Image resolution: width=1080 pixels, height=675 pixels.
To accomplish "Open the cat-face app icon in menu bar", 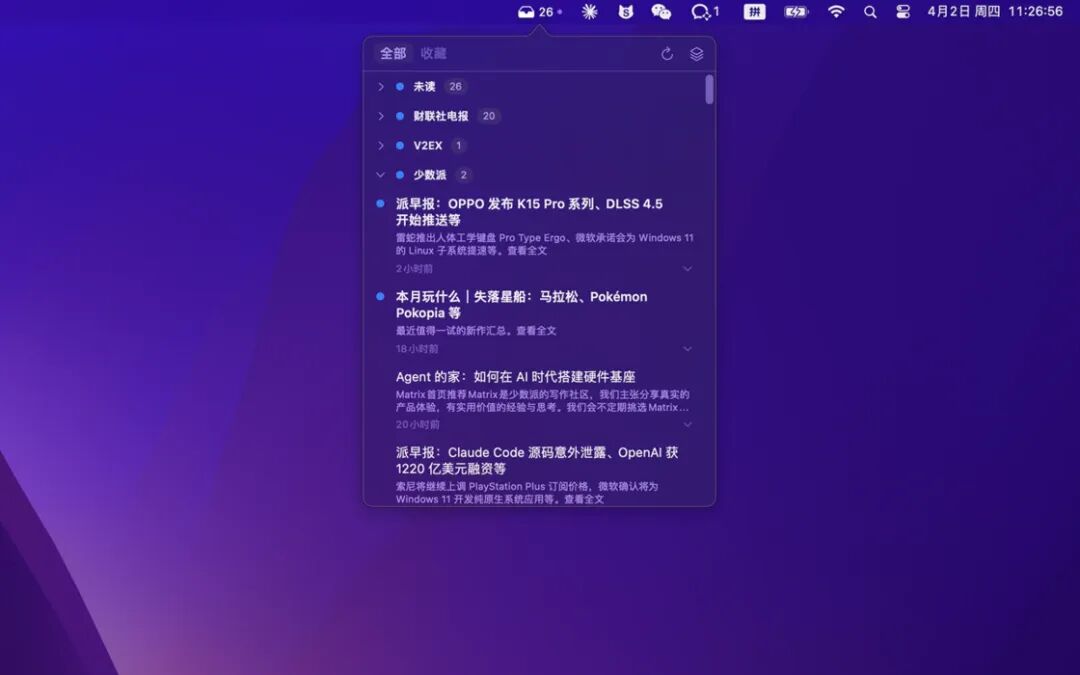I will (625, 12).
